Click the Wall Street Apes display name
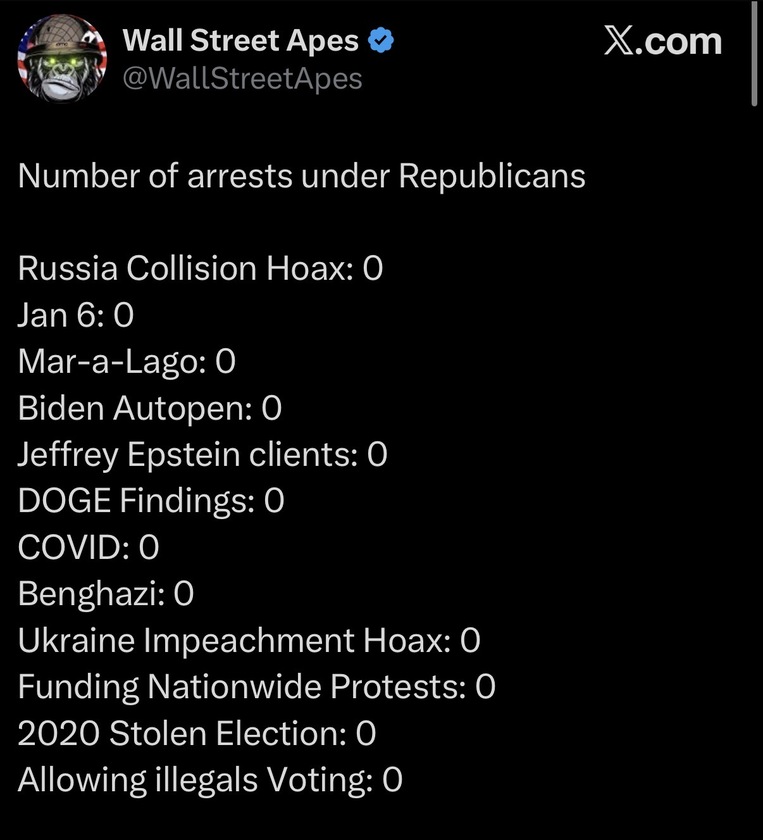763x840 pixels. coord(240,41)
